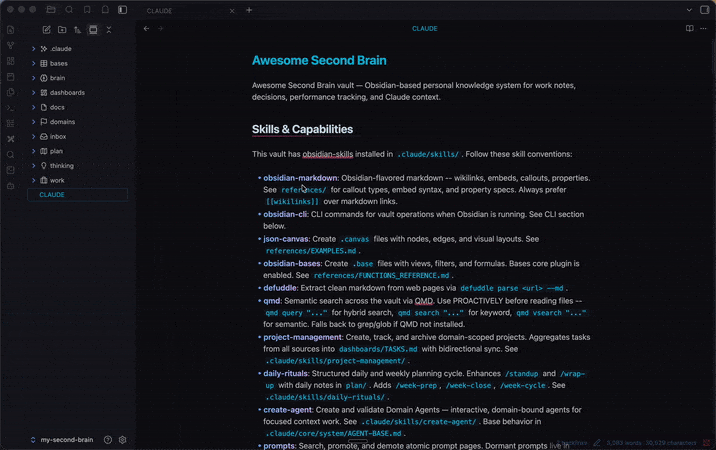Open the files tab folder icon in top bar

coord(51,10)
